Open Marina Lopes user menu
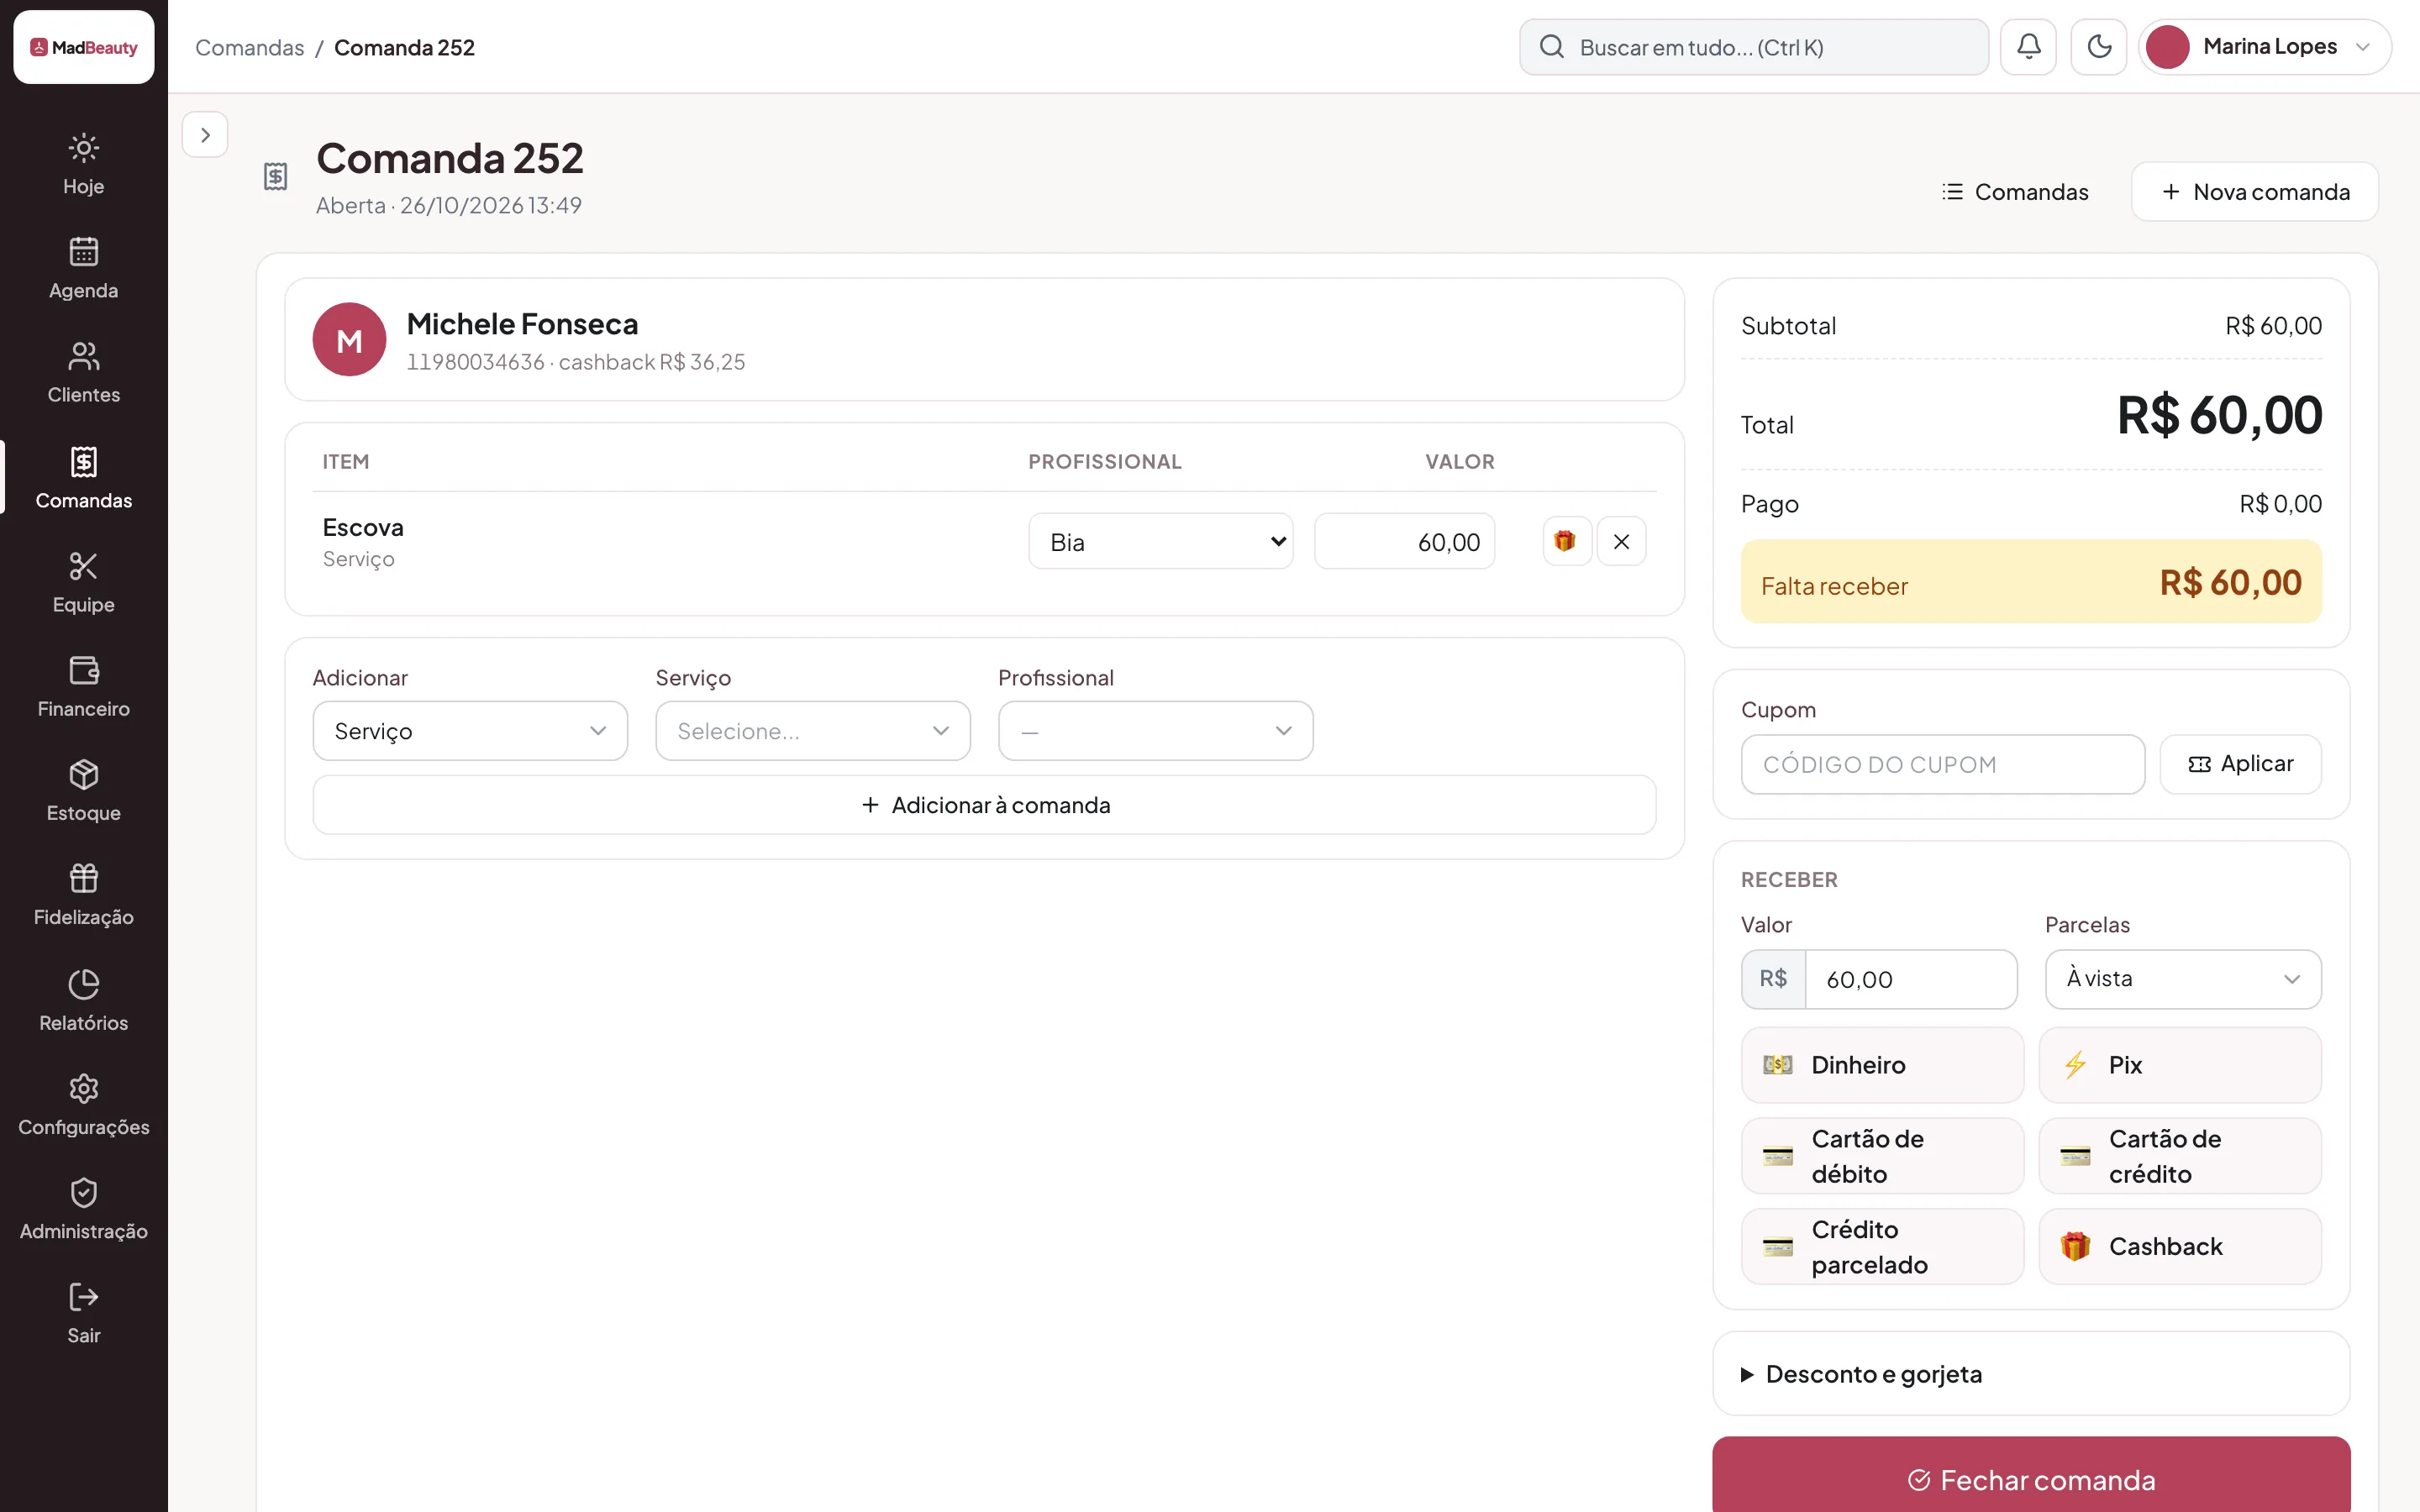Viewport: 2420px width, 1512px height. coord(2265,47)
